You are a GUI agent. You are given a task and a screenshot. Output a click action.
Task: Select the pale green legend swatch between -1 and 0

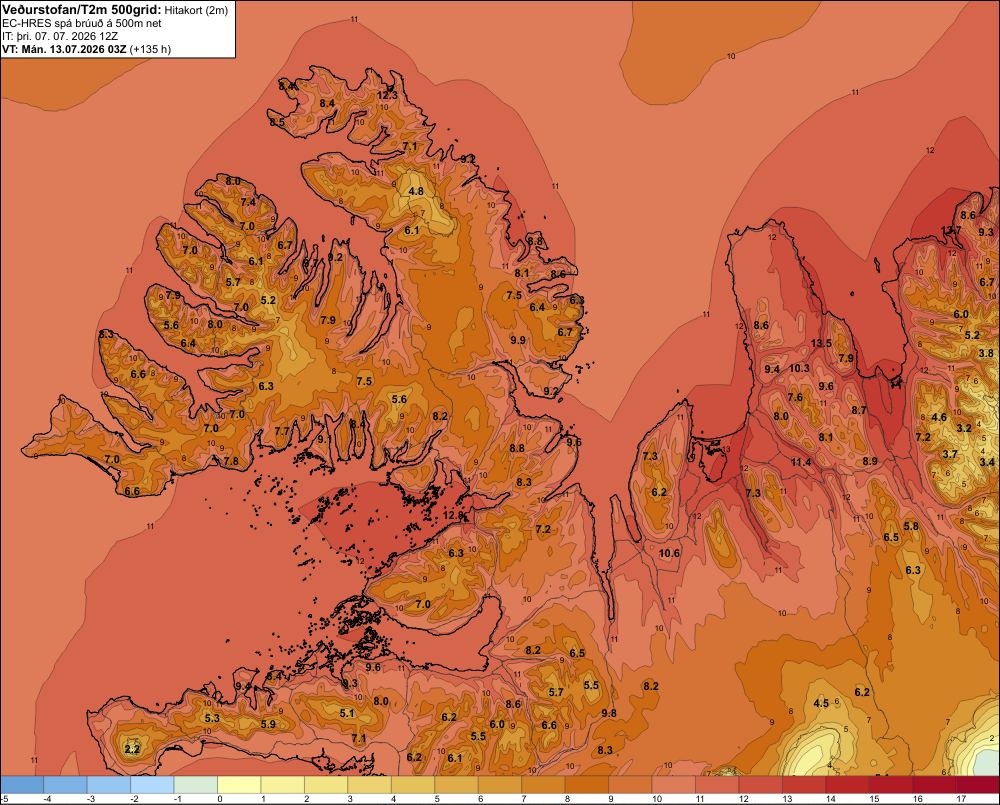(x=196, y=785)
